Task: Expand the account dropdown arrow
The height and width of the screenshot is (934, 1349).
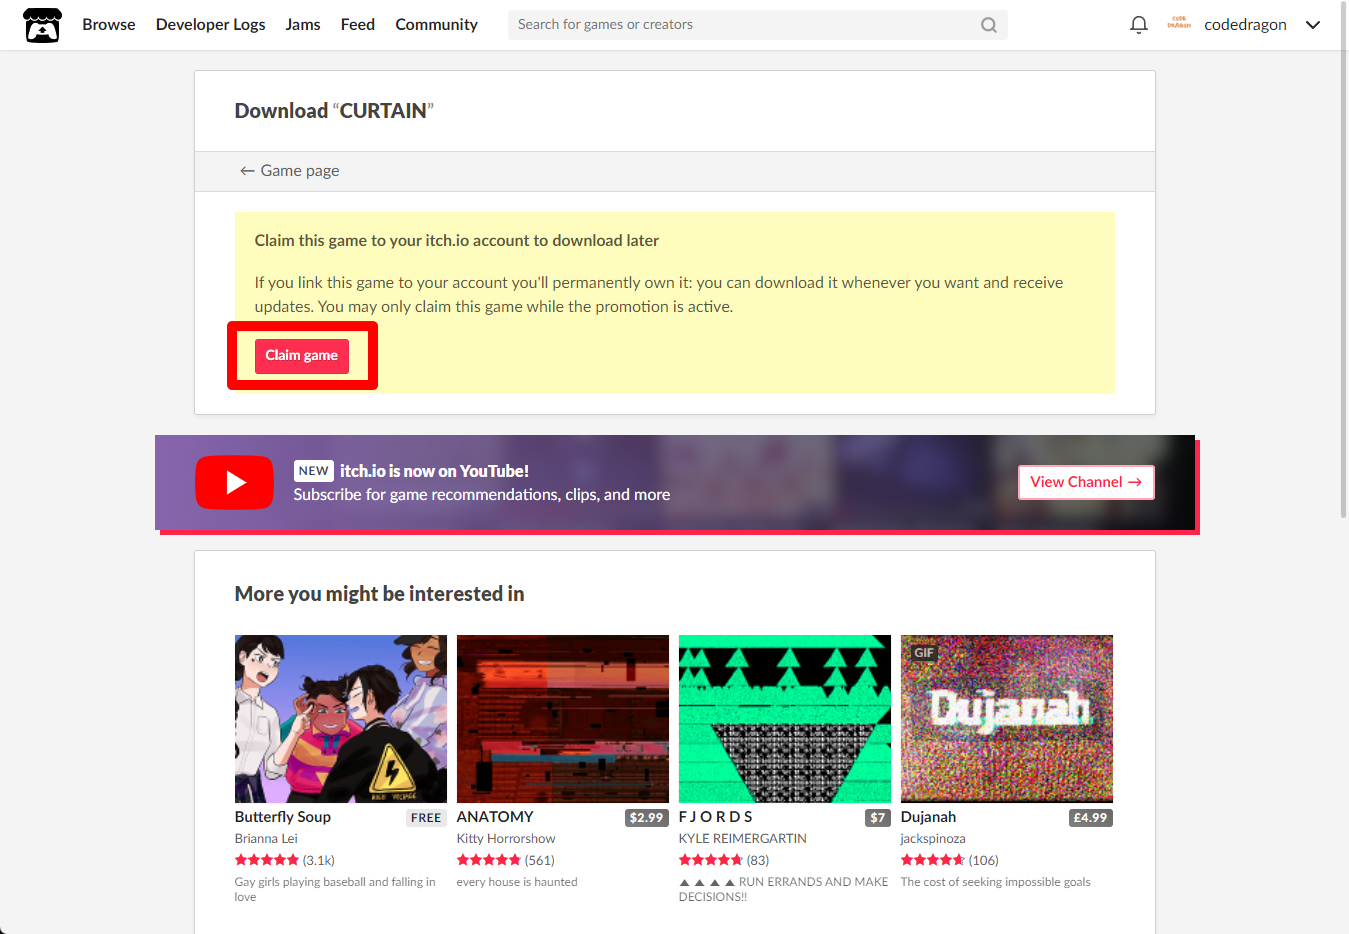Action: coord(1313,25)
